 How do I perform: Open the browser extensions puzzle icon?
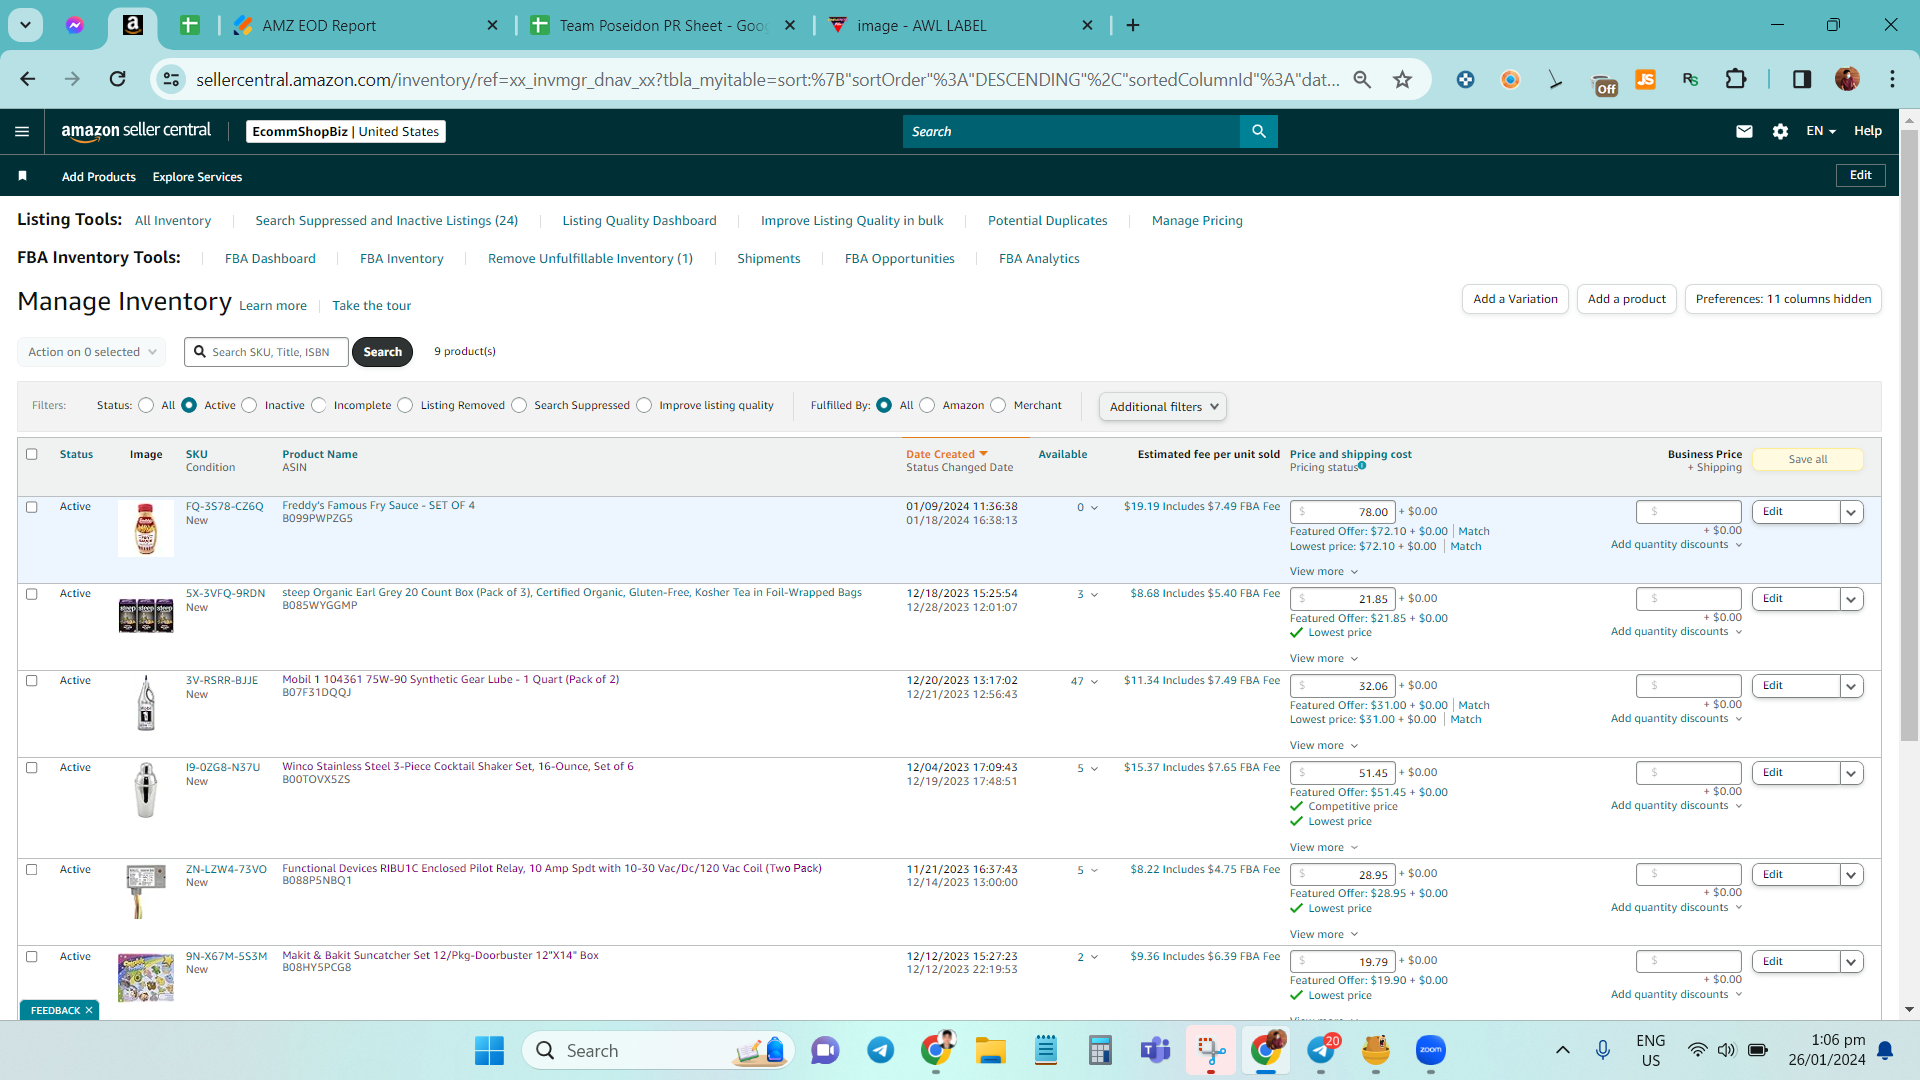(1736, 79)
